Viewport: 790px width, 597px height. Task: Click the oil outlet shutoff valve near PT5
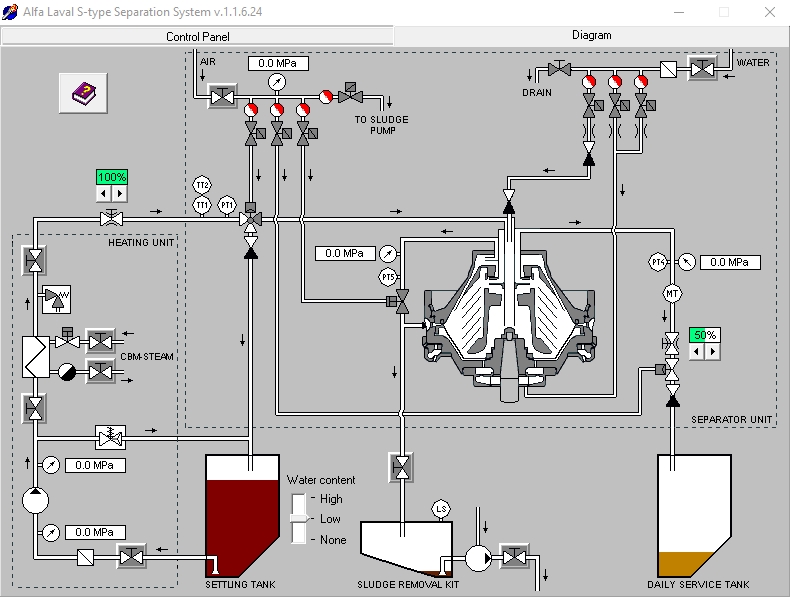click(x=400, y=302)
